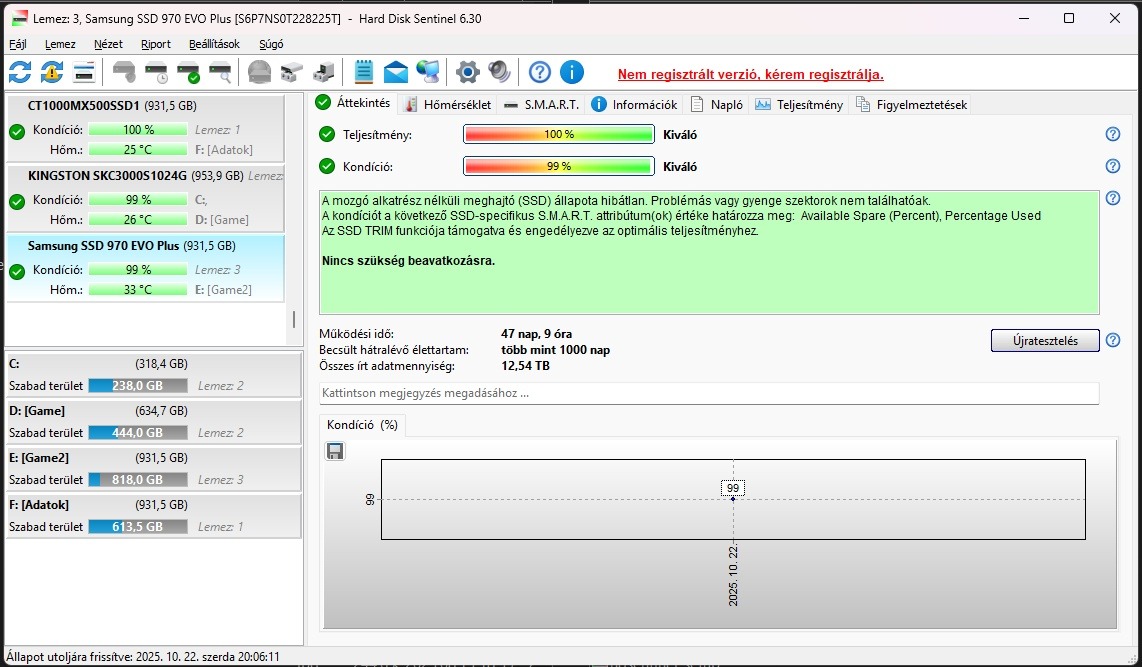1142x667 pixels.
Task: Switch to the S.M.A.R.T. tab
Action: tap(542, 105)
